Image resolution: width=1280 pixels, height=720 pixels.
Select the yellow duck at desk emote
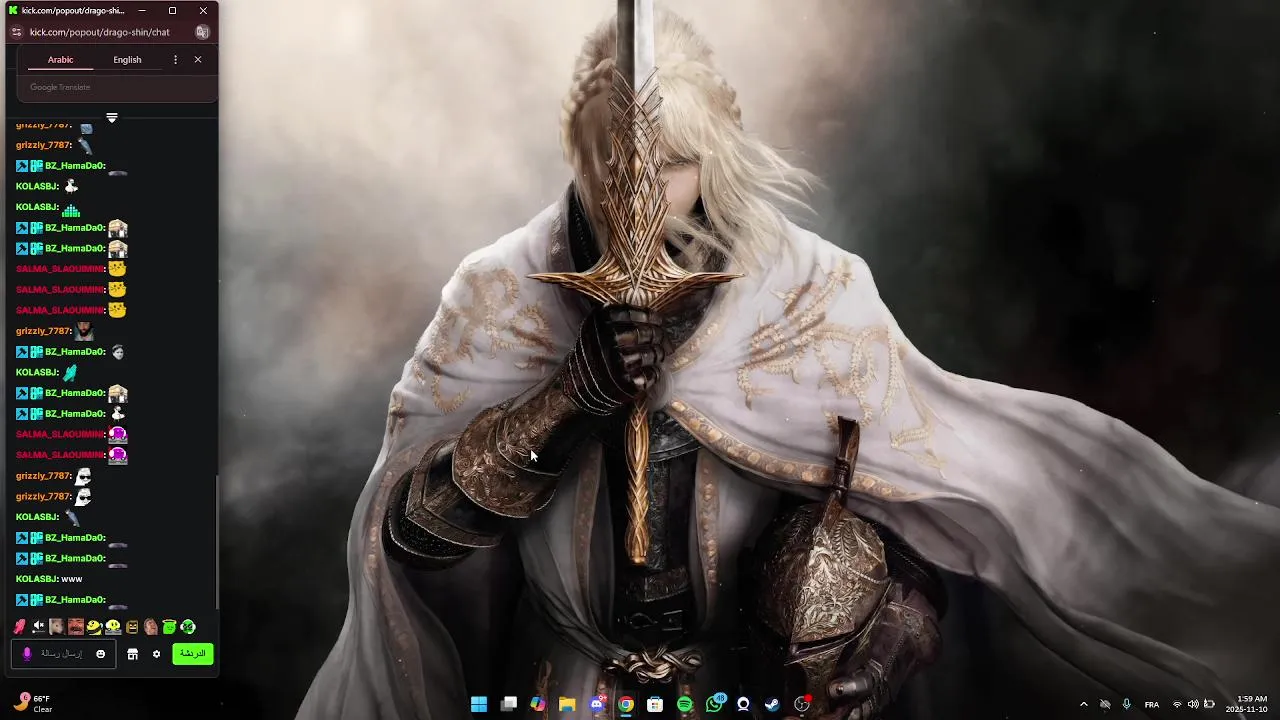click(x=113, y=627)
